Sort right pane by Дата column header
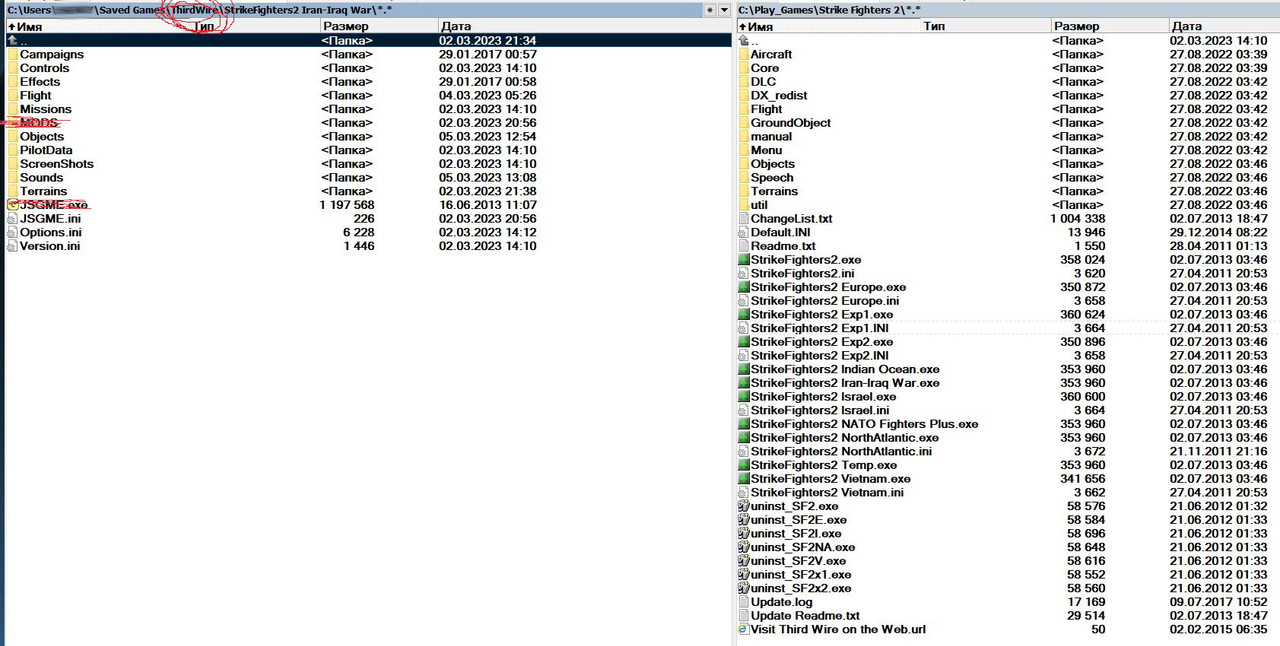Image resolution: width=1280 pixels, height=646 pixels. point(1224,26)
